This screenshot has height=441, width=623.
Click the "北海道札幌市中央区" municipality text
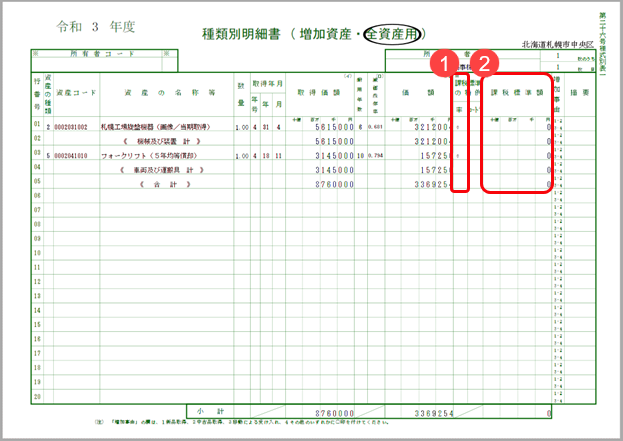(558, 44)
